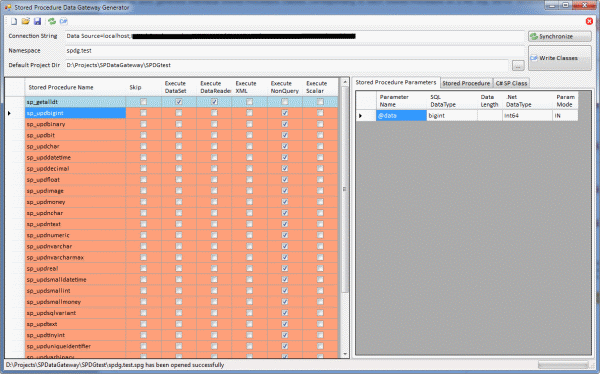600x374 pixels.
Task: Browse for the default project directory with the ellipsis button
Action: click(518, 65)
